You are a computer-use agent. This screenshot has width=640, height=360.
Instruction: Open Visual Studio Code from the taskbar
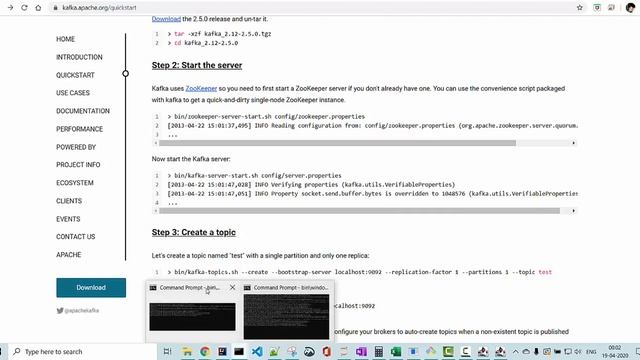click(x=257, y=351)
